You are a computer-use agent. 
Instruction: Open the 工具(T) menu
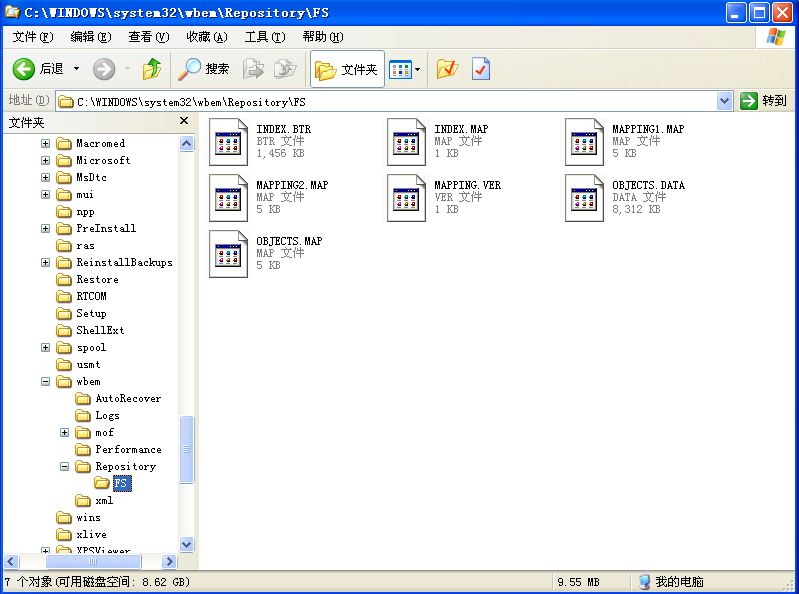(x=264, y=37)
